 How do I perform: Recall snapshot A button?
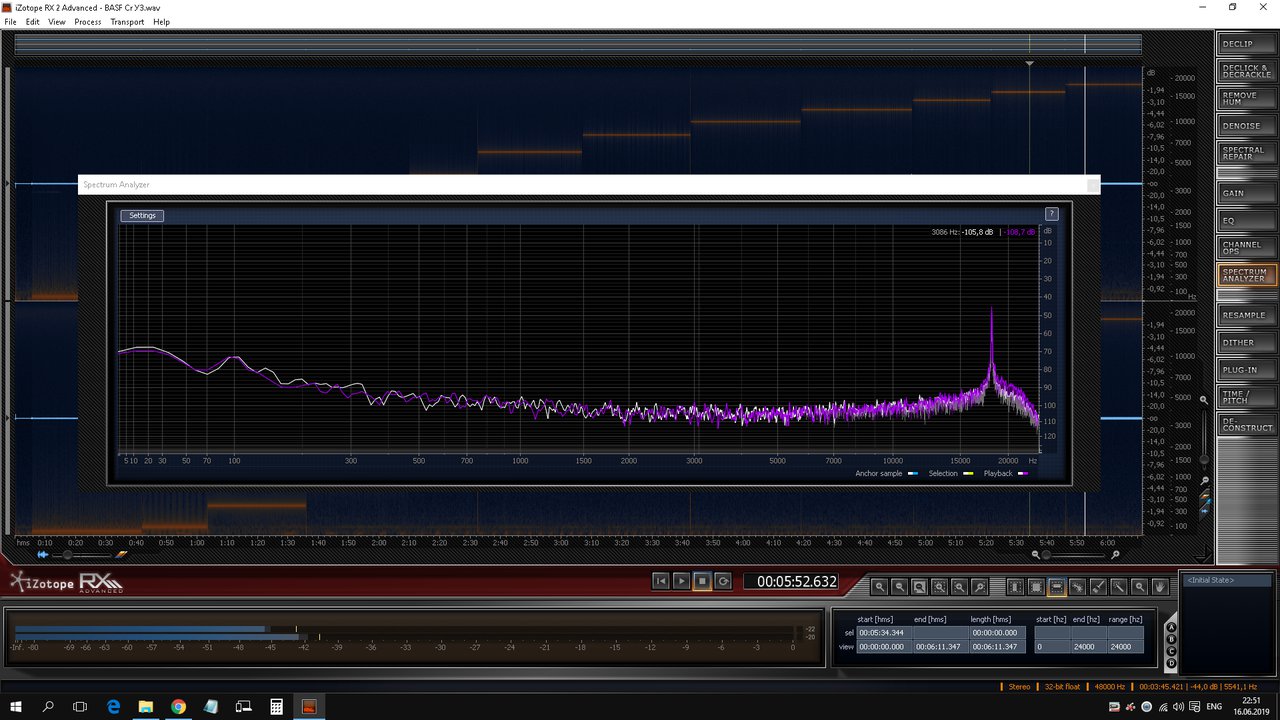[x=1171, y=627]
